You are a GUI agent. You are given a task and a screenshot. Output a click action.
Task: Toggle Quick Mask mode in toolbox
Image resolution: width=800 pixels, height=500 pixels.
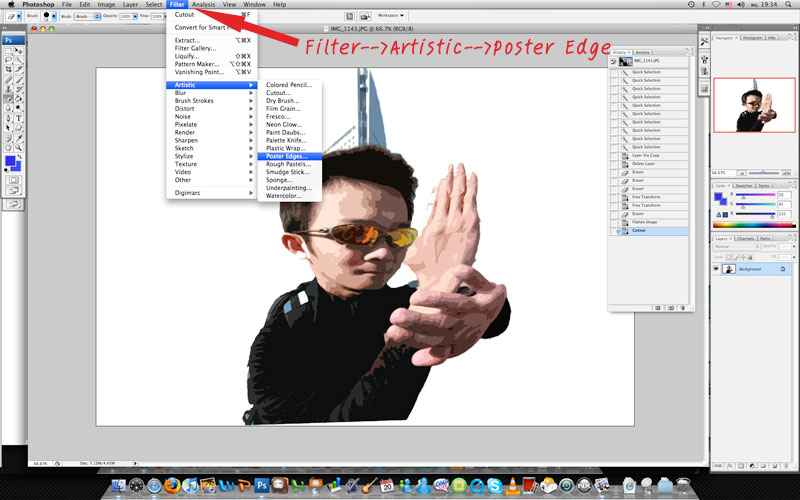coord(13,180)
